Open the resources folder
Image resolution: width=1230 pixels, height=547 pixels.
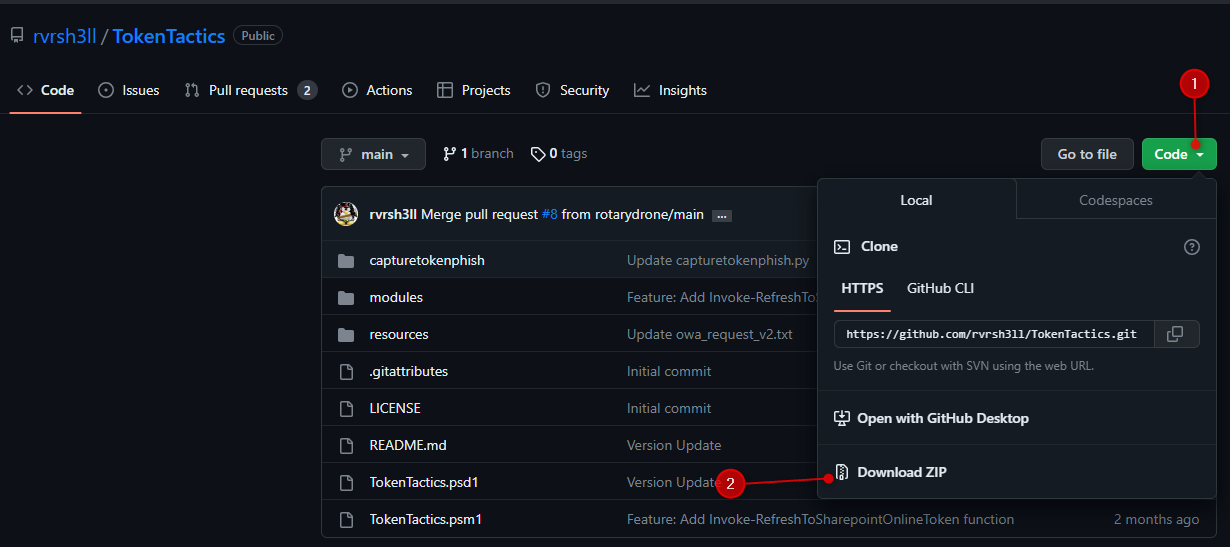399,334
